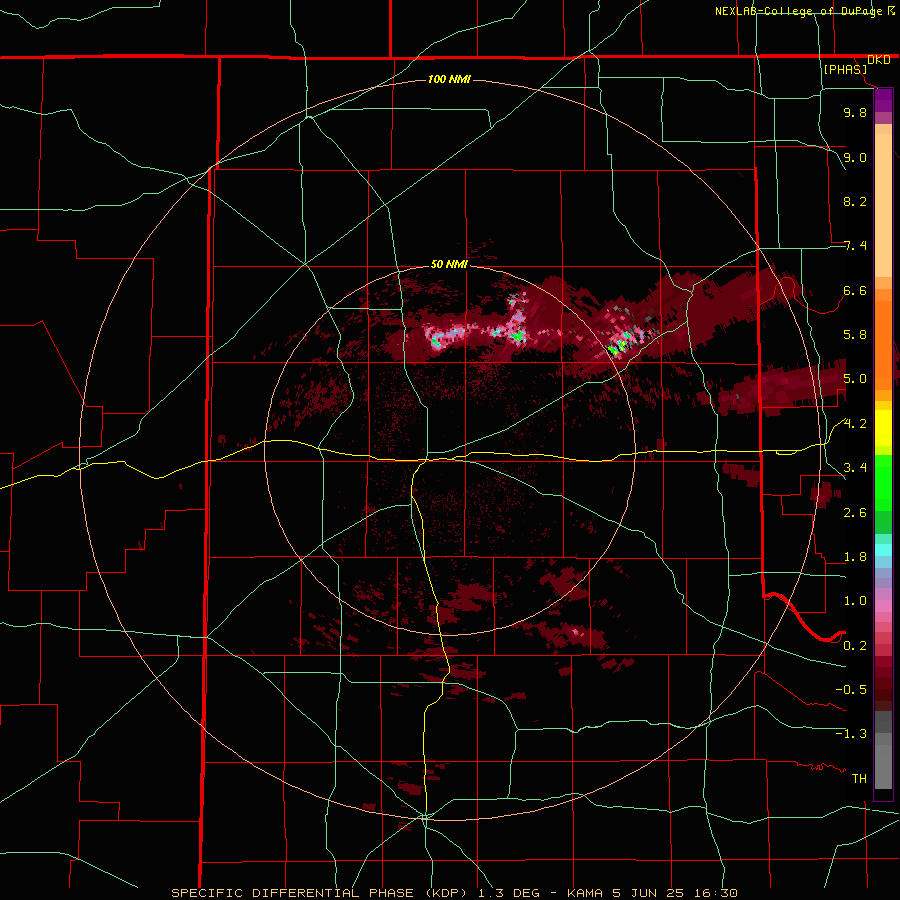
Task: Select the 1.8 value on color scale
Action: [855, 557]
